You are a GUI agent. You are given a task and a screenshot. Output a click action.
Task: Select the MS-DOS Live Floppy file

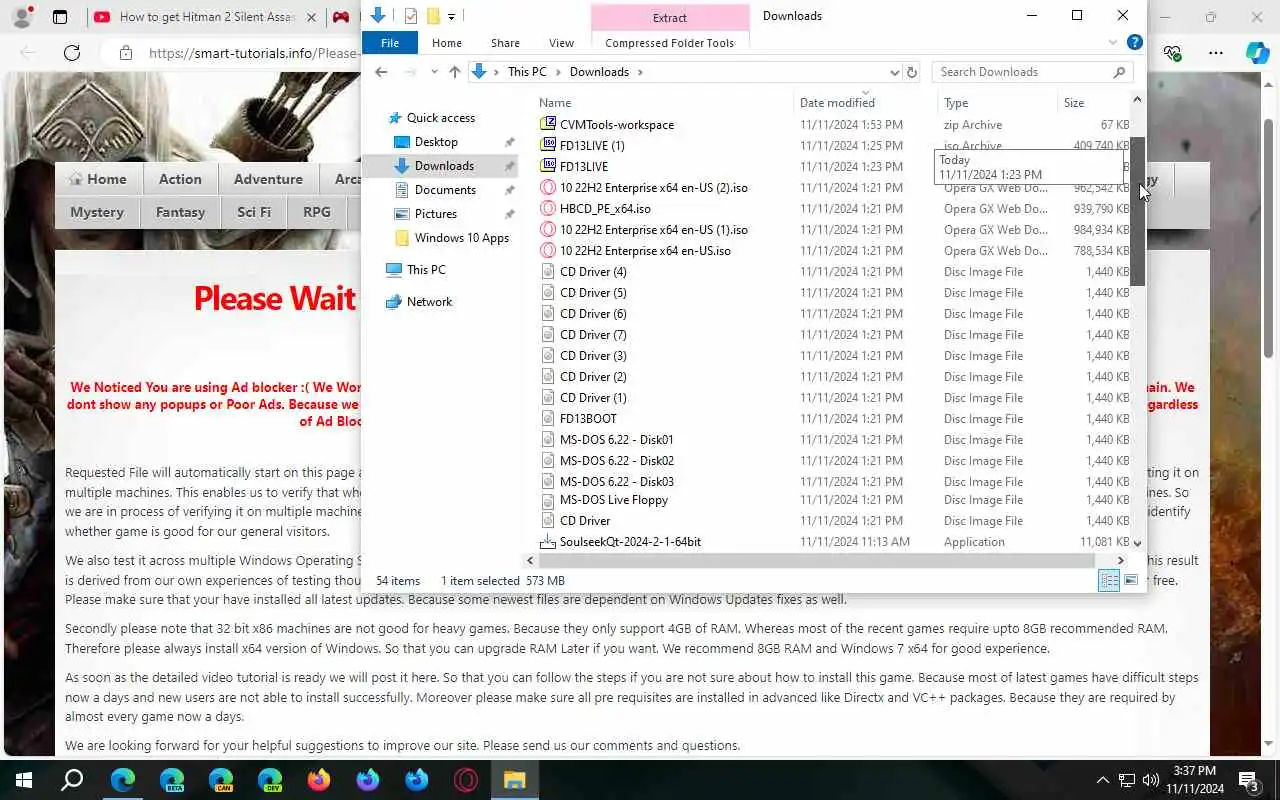click(x=613, y=500)
